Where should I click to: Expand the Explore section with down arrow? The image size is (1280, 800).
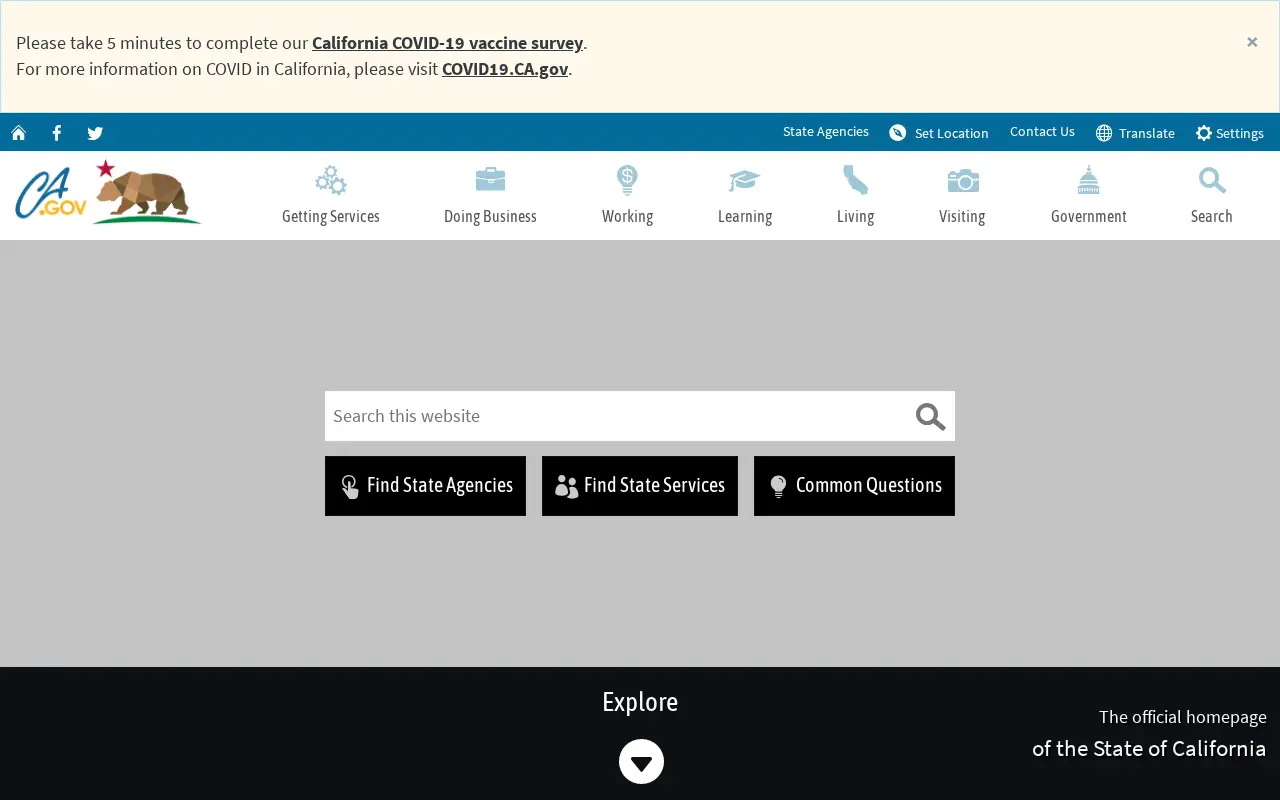click(x=641, y=762)
